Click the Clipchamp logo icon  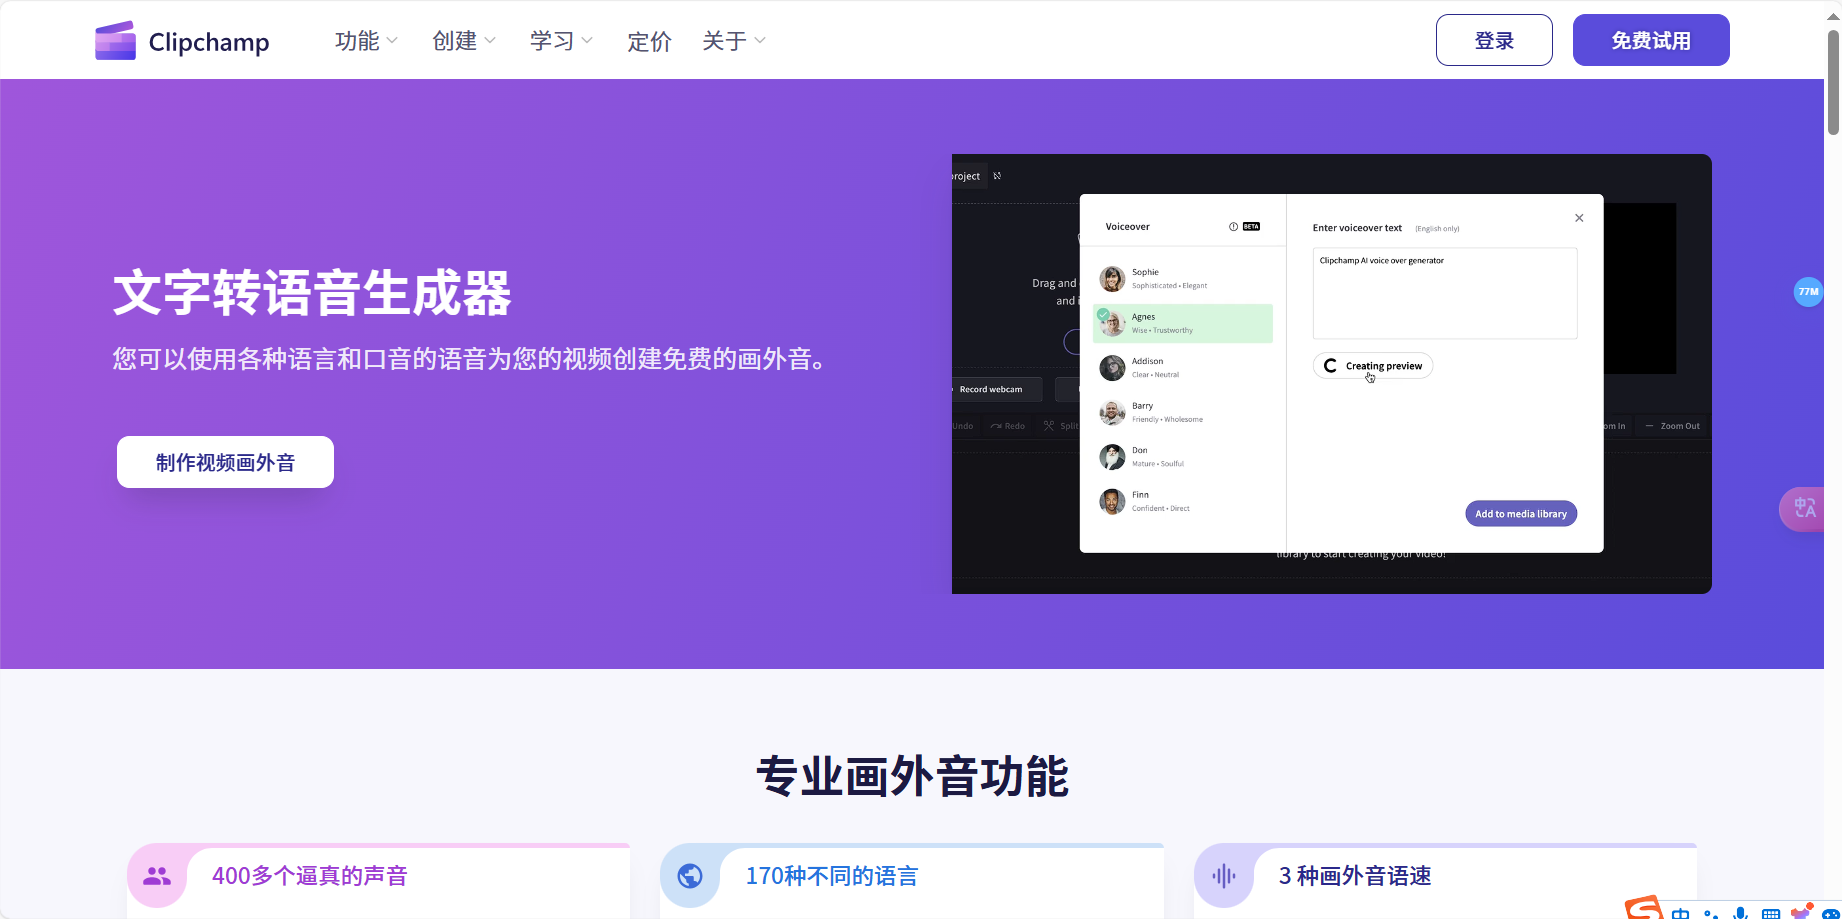[114, 40]
